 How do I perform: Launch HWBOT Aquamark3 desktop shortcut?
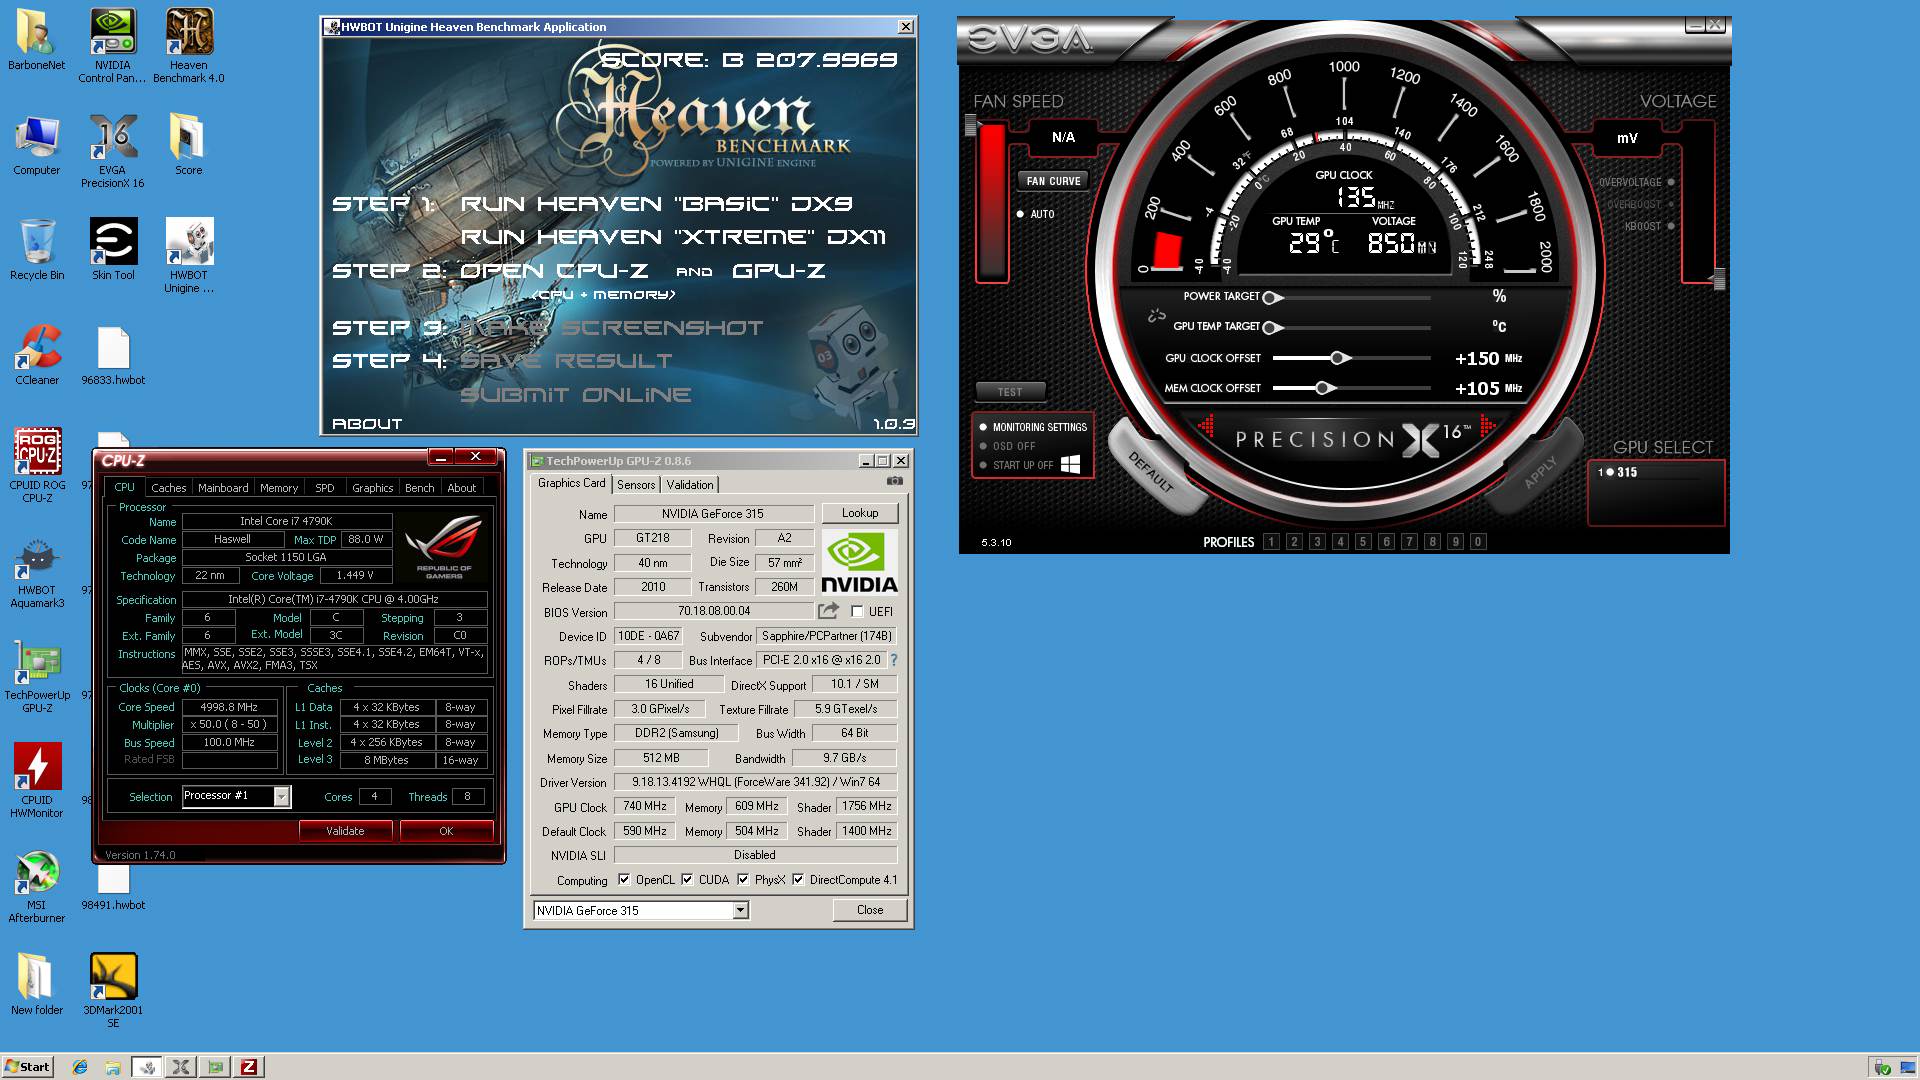[x=37, y=572]
